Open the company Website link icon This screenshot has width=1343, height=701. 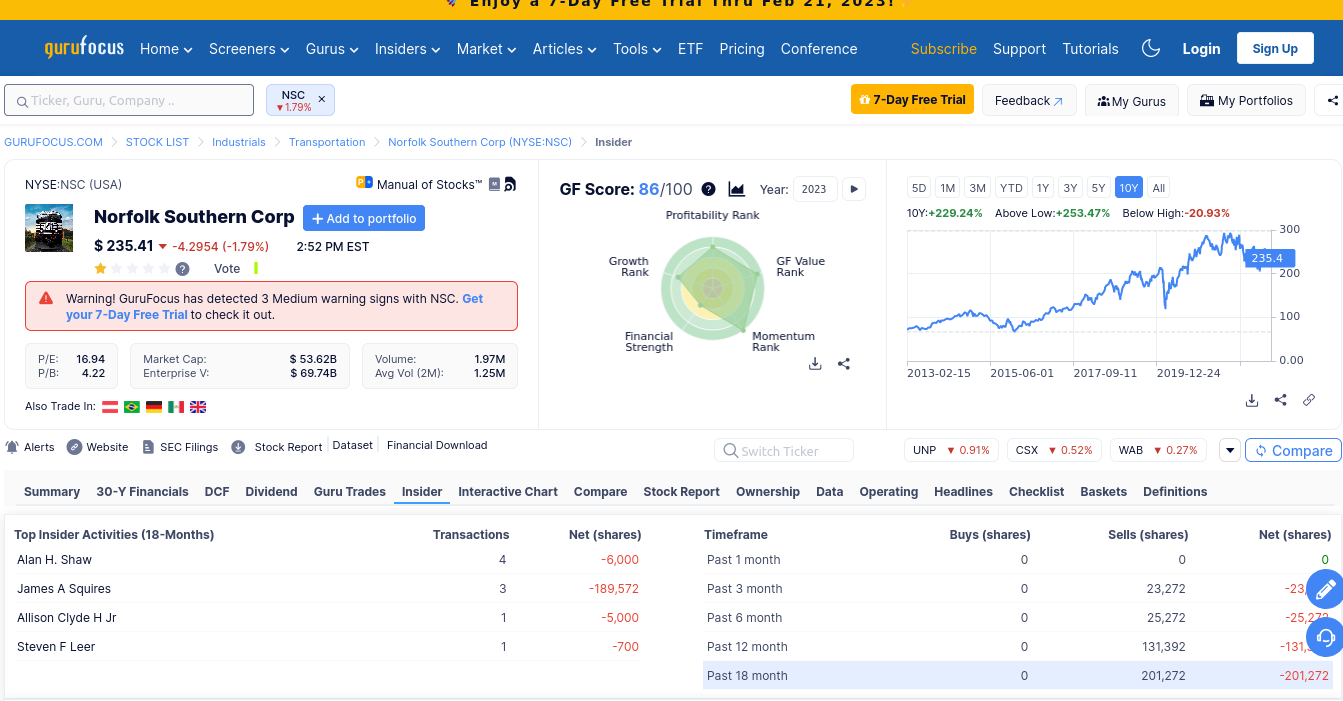pyautogui.click(x=75, y=447)
